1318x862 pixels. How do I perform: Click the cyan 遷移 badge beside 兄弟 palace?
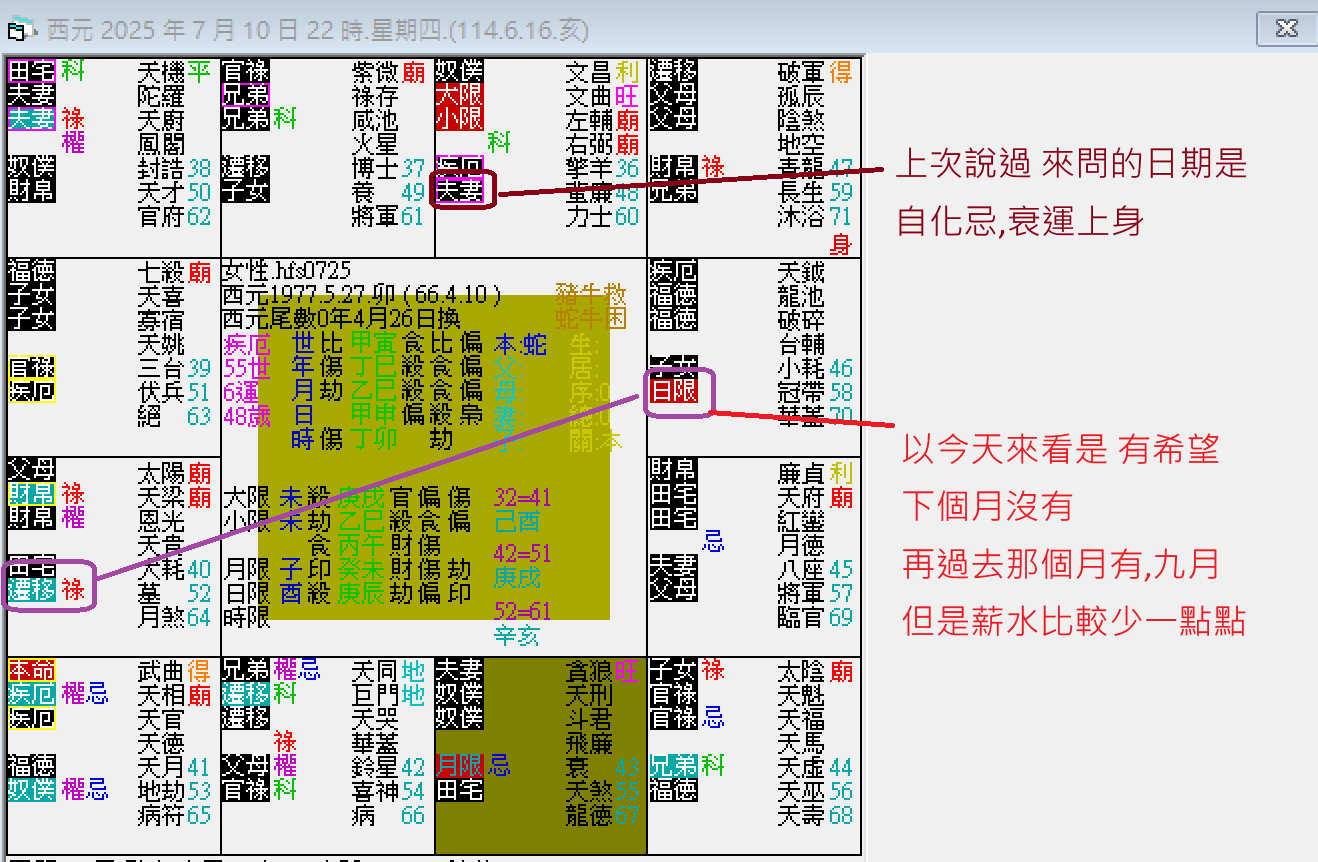(x=245, y=695)
